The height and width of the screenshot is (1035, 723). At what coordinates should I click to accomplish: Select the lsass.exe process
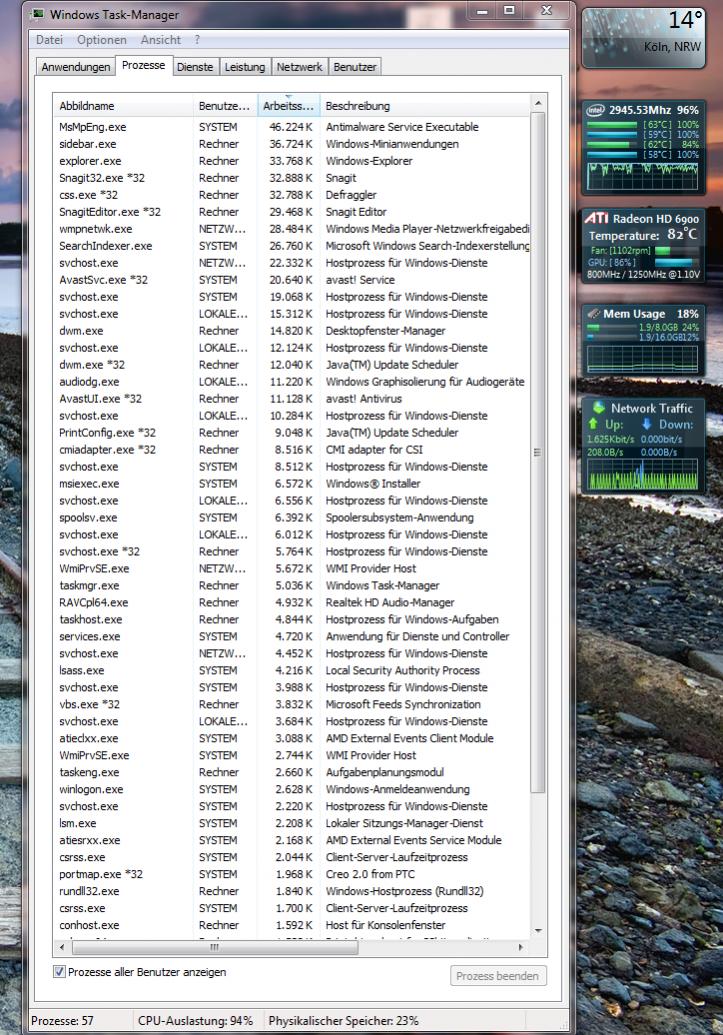pyautogui.click(x=292, y=671)
